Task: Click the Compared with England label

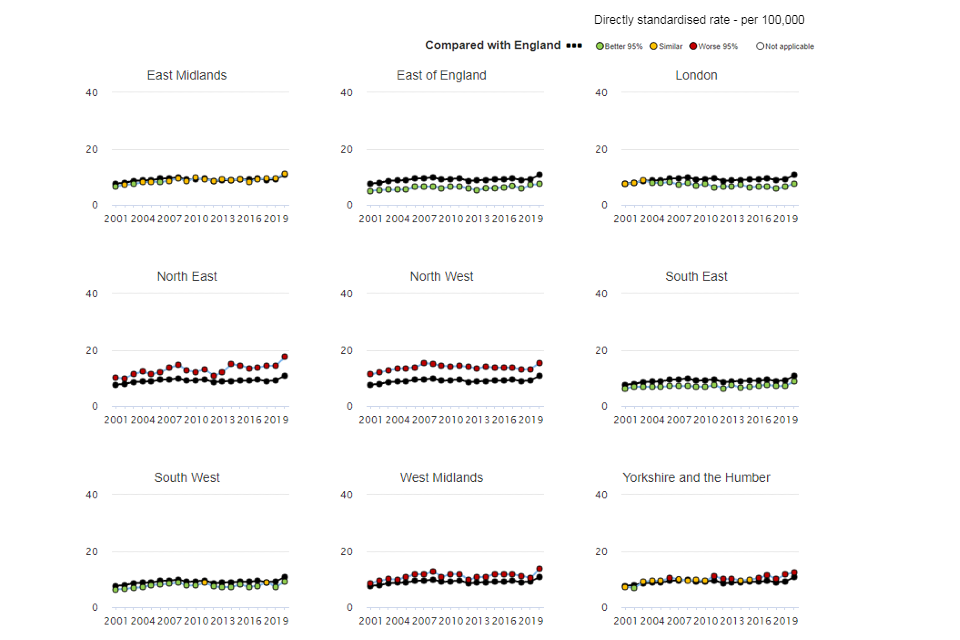Action: click(x=493, y=45)
